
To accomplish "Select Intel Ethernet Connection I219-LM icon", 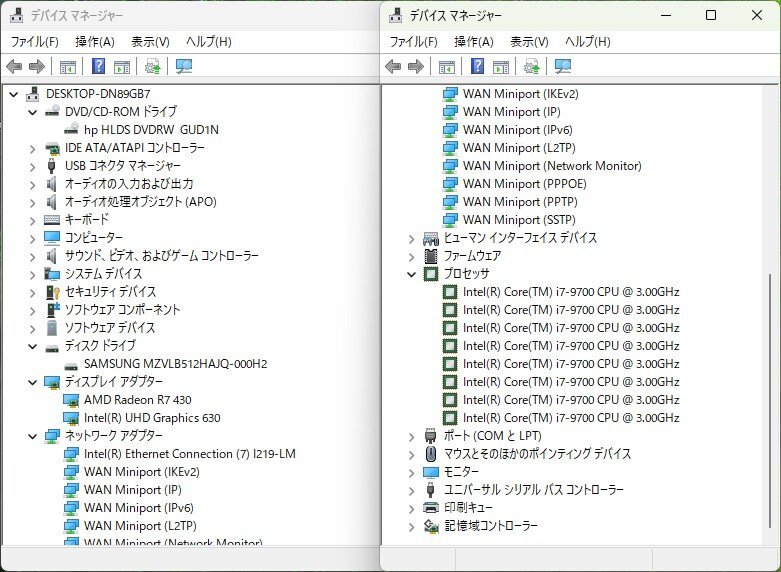I will pyautogui.click(x=71, y=454).
